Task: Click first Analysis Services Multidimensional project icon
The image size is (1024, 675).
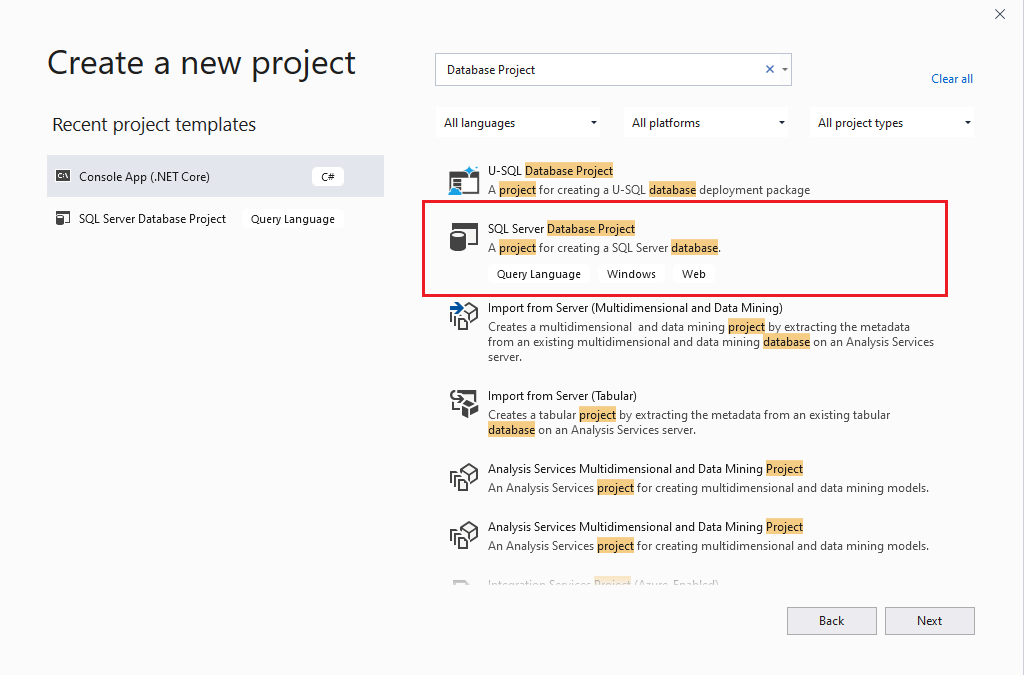Action: 464,478
